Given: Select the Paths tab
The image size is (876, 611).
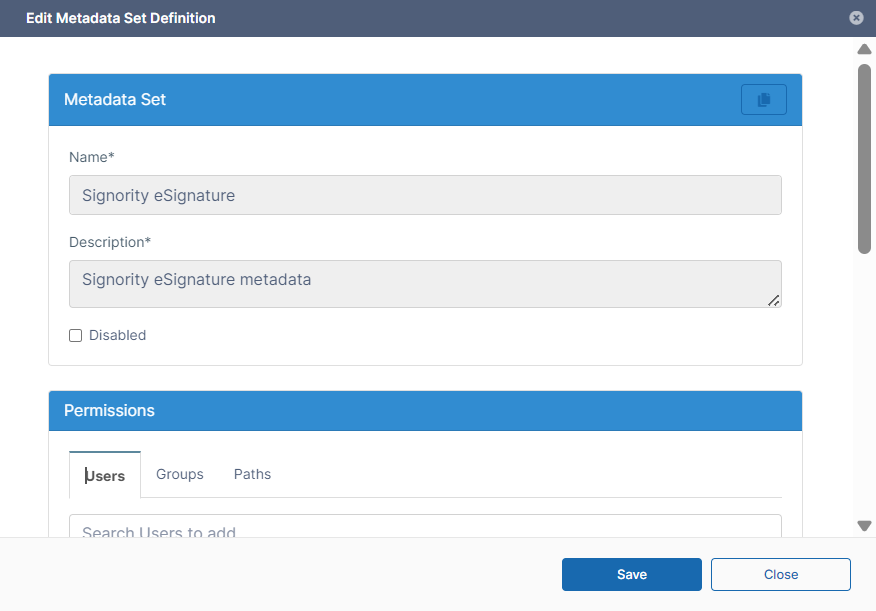Looking at the screenshot, I should (252, 474).
